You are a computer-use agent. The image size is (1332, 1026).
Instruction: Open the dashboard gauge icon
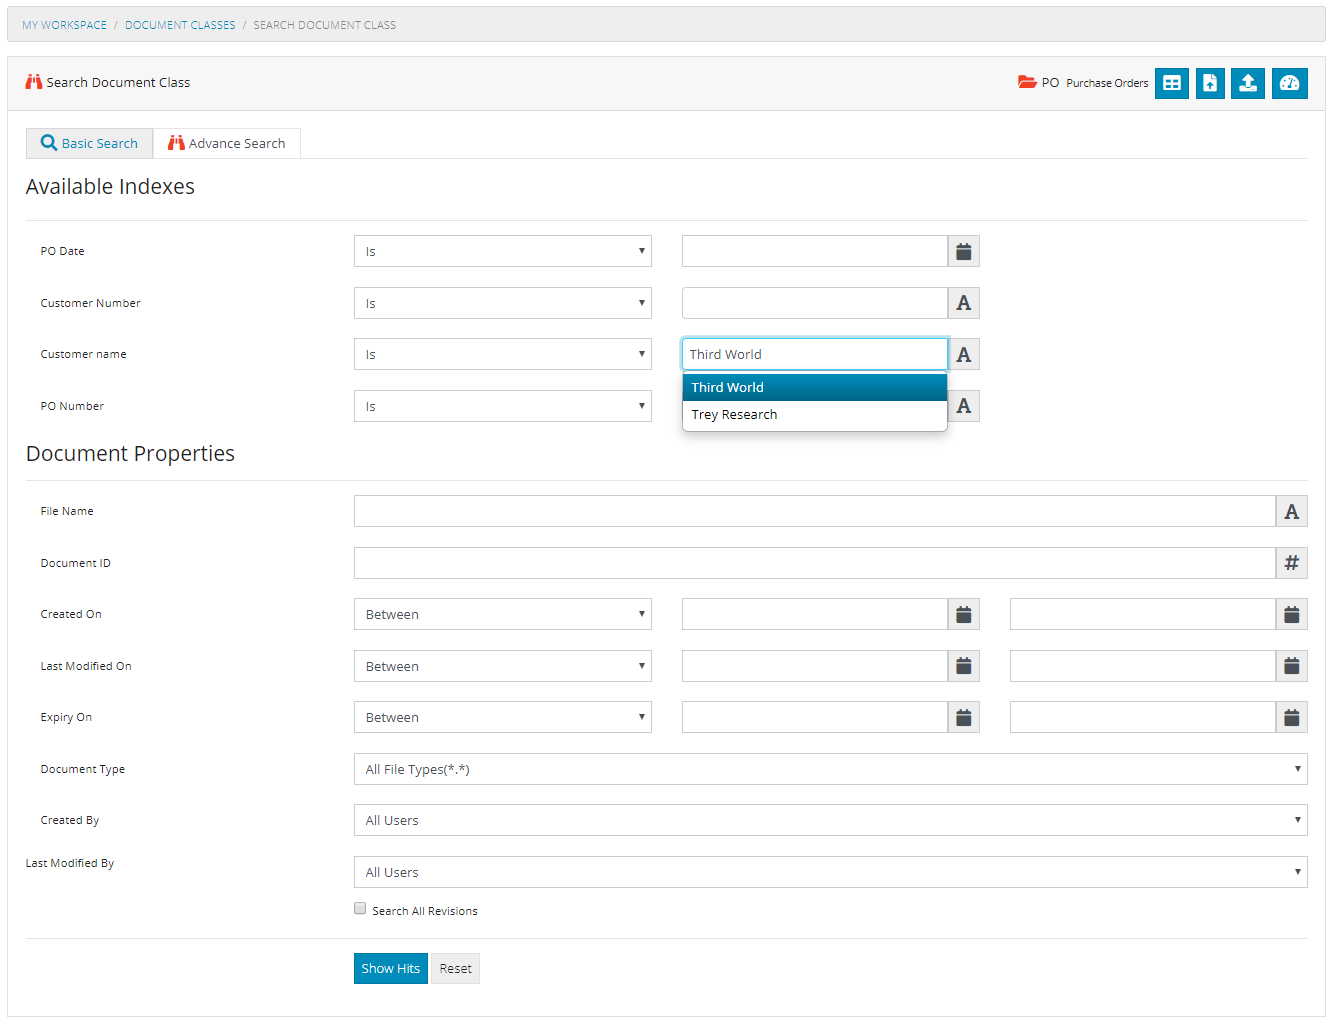1289,83
